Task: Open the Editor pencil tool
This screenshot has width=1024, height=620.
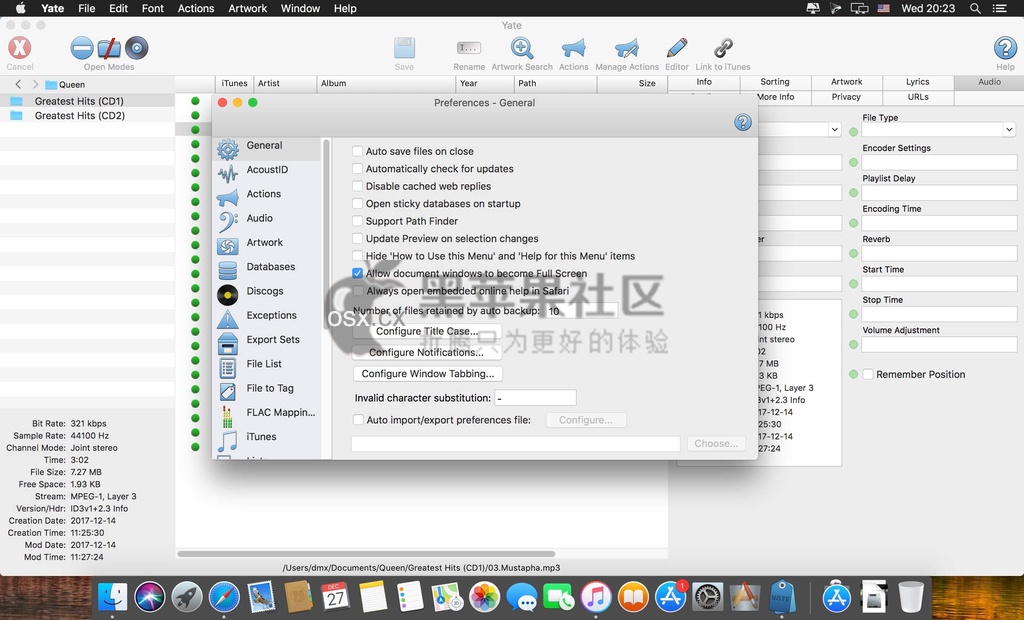Action: point(677,48)
